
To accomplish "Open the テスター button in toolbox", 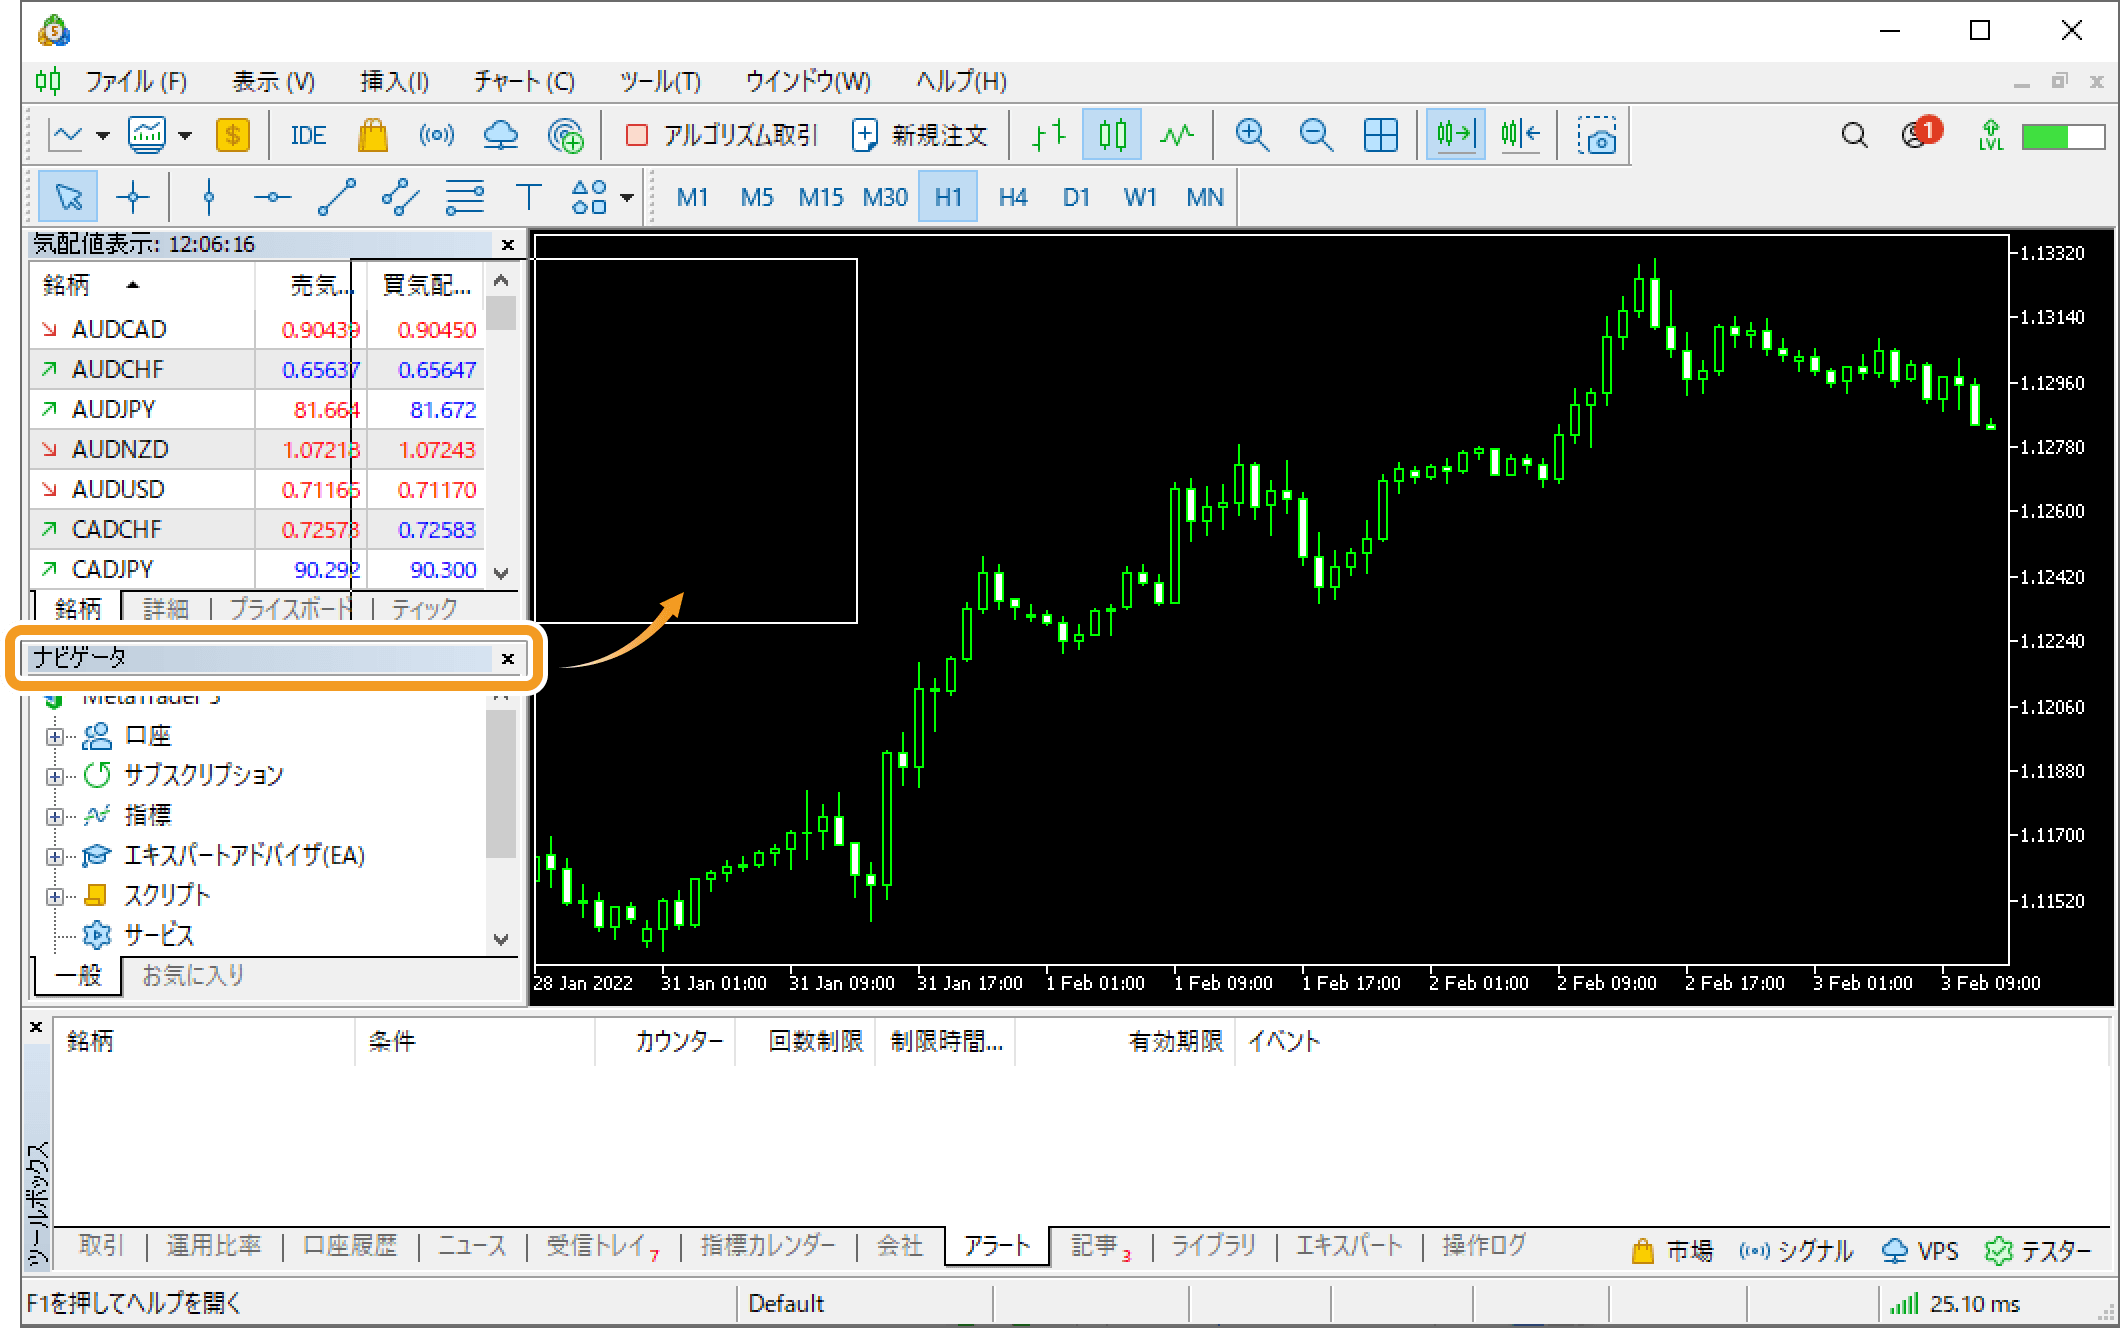I will 2037,1250.
